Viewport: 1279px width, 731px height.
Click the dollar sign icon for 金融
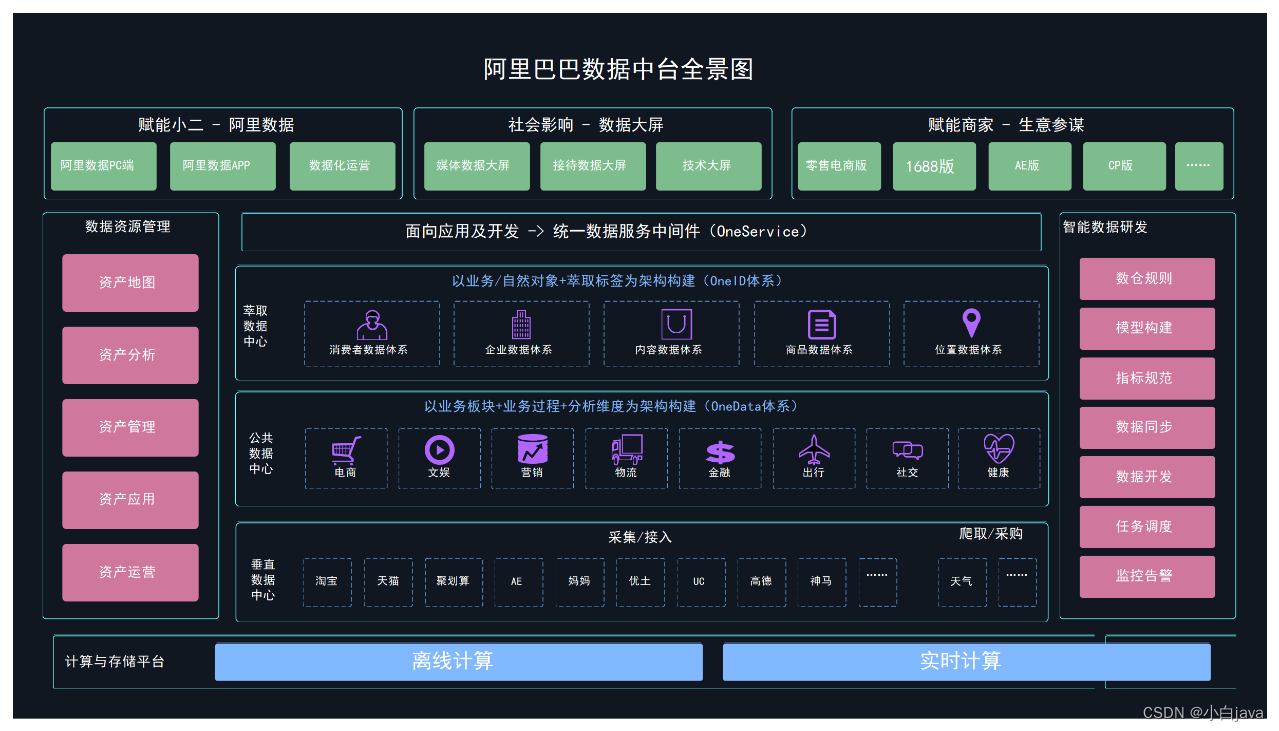(720, 453)
